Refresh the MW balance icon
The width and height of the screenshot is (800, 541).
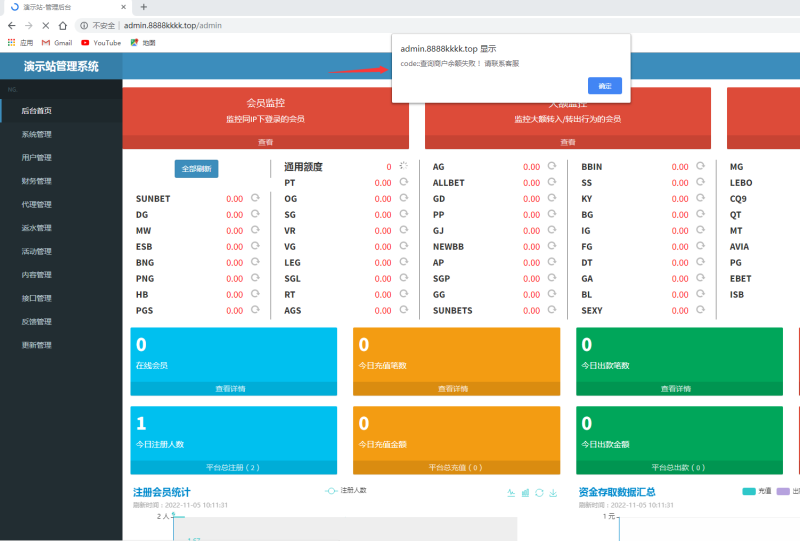255,230
